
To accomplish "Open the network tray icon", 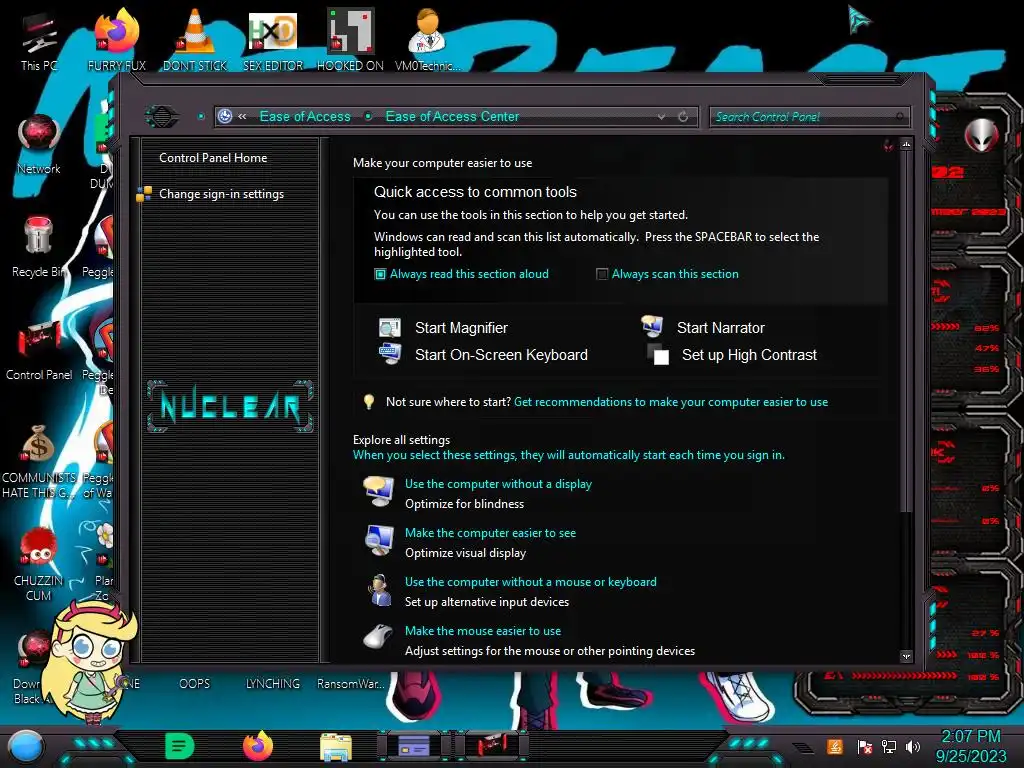I will [x=889, y=747].
